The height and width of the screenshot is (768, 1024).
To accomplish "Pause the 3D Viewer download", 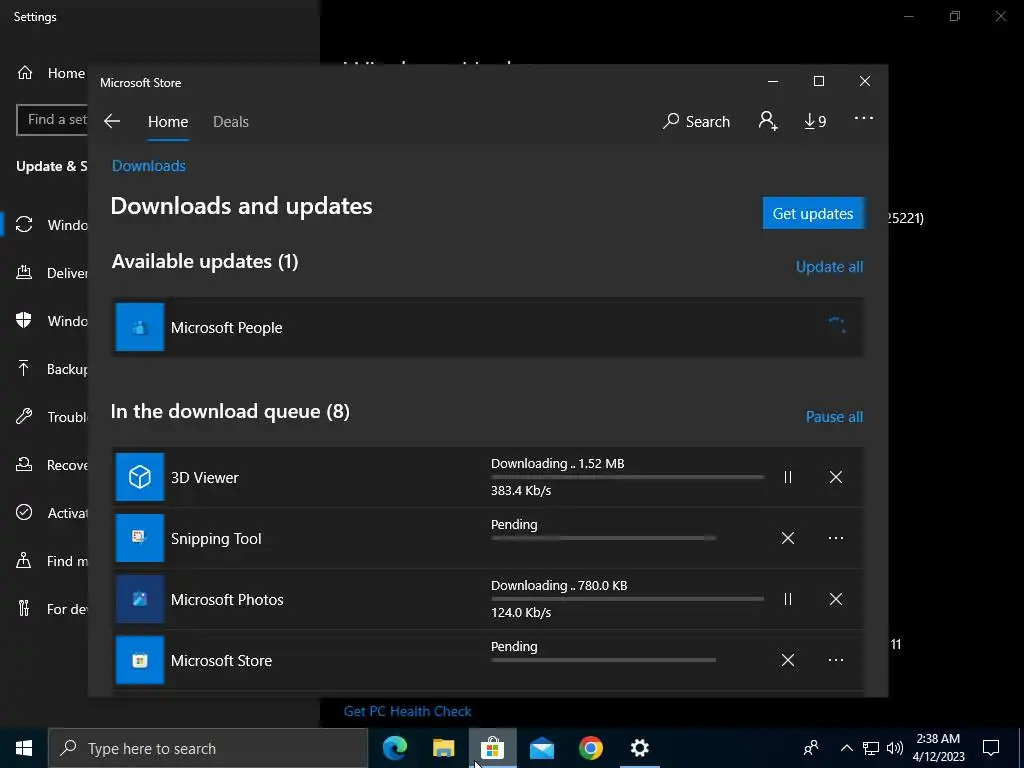I will 788,477.
